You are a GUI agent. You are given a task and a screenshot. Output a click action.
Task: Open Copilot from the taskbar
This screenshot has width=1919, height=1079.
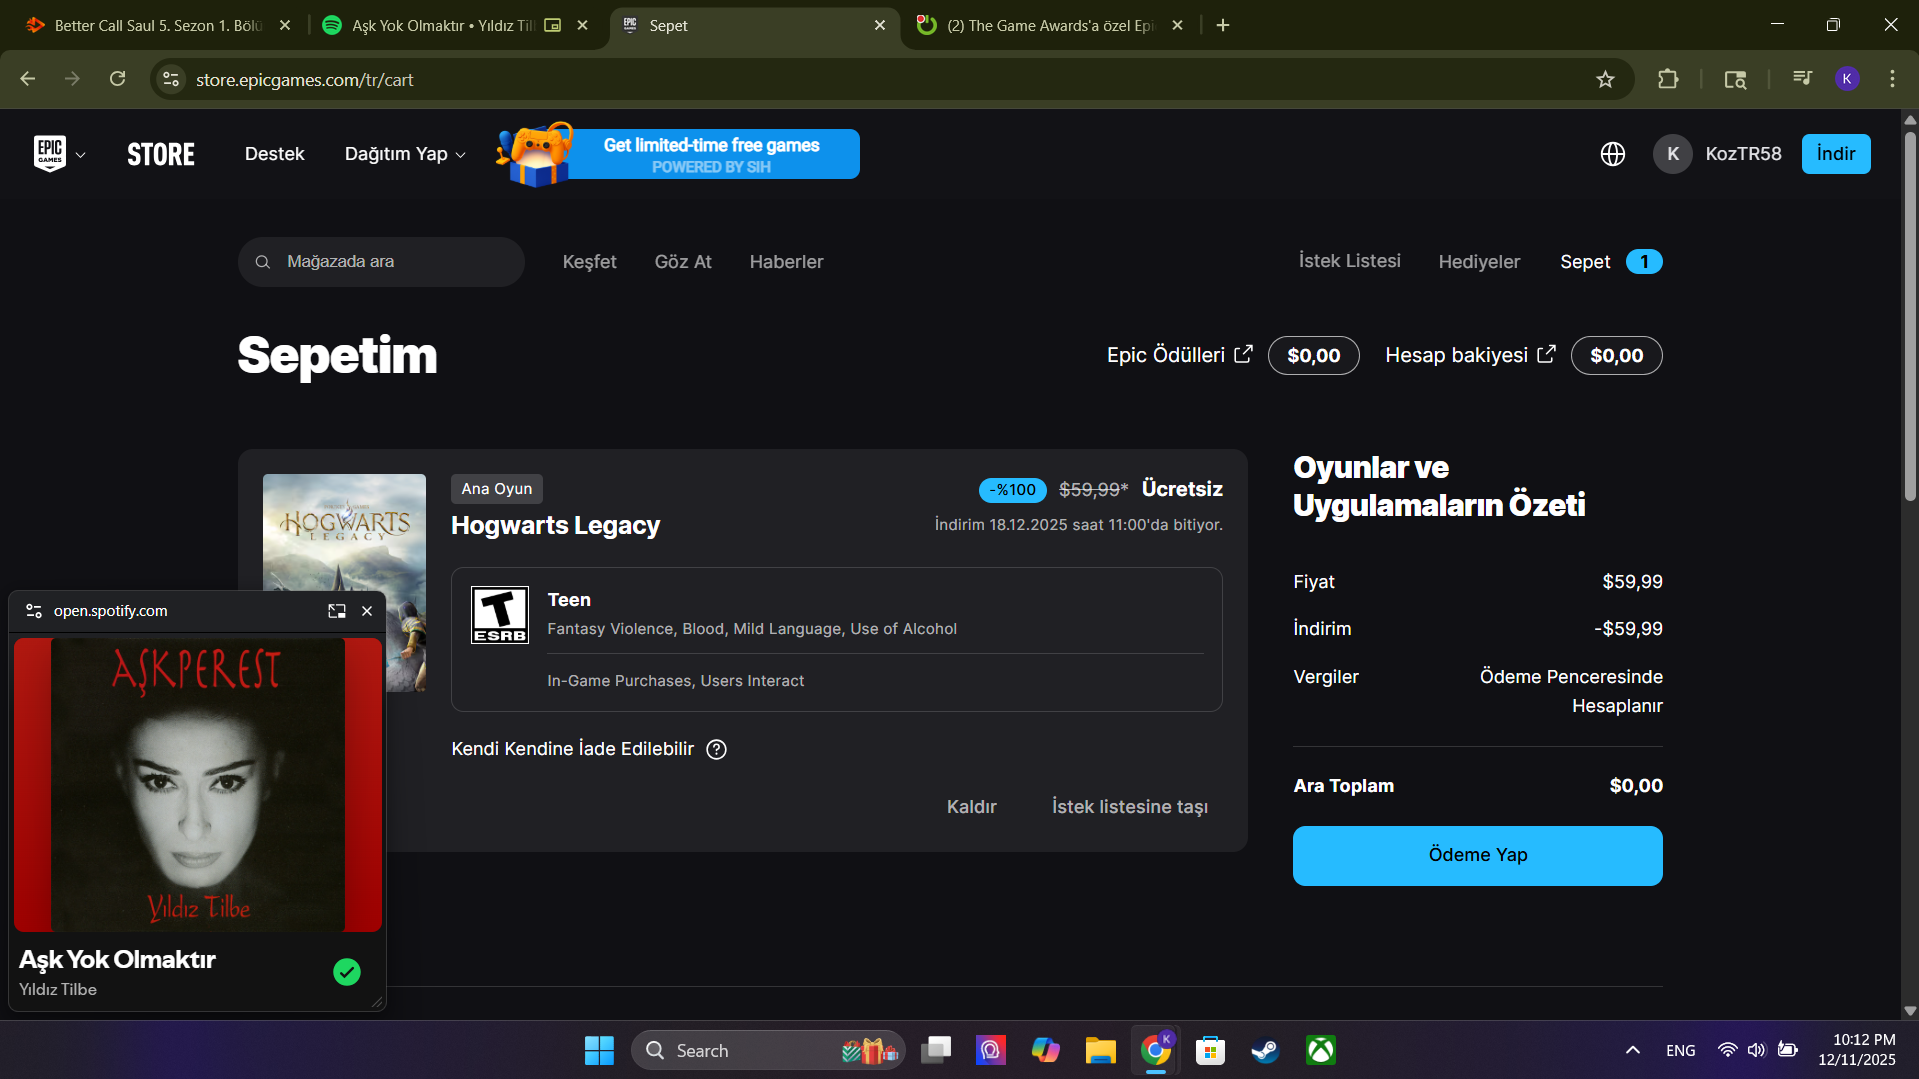(1046, 1051)
